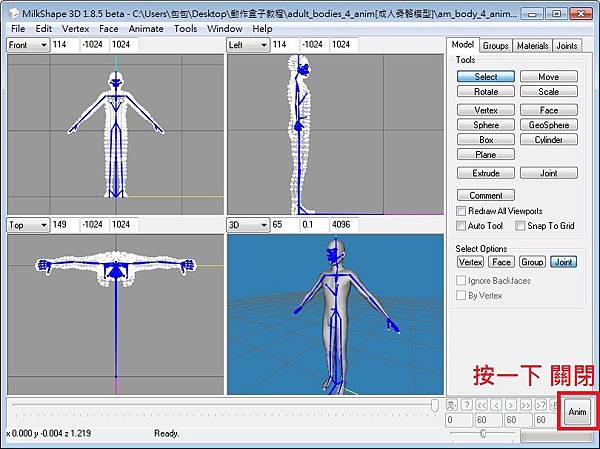
Task: Open the Tools menu
Action: pos(186,29)
